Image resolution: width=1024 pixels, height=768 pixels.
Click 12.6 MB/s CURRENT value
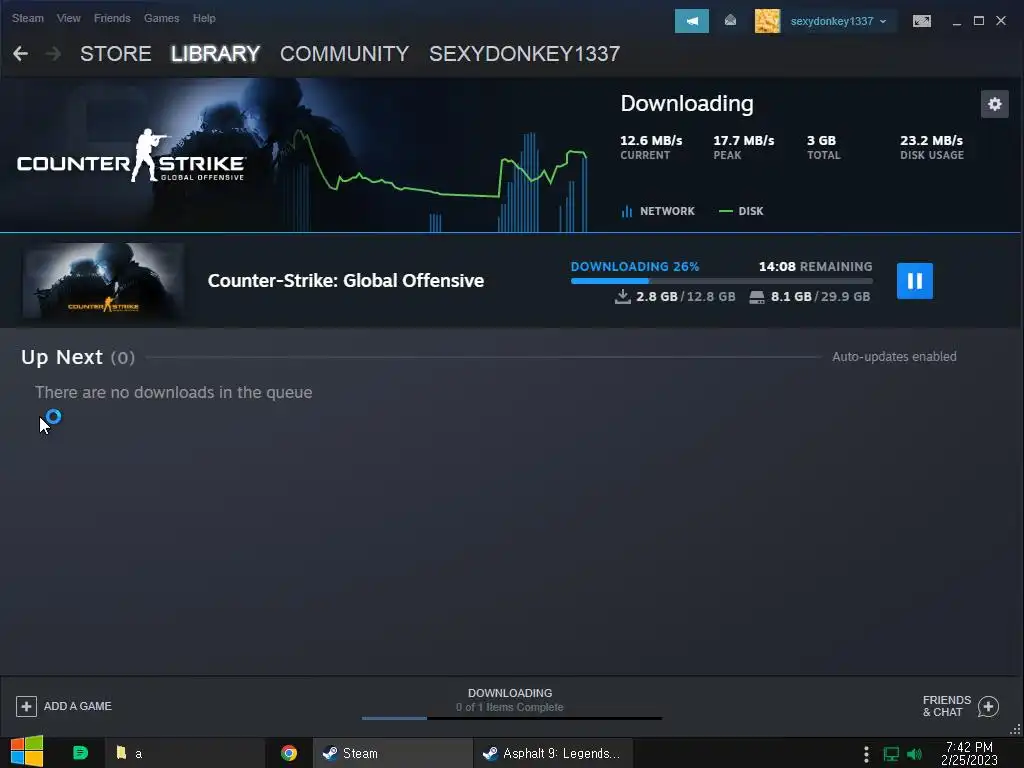pyautogui.click(x=651, y=140)
